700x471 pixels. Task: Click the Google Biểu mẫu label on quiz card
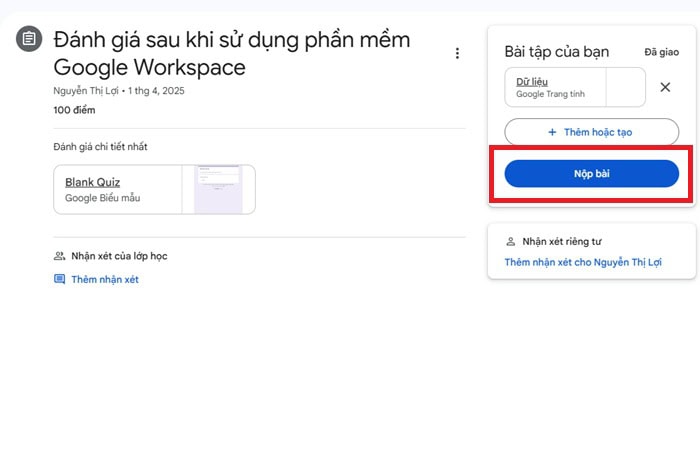pos(102,198)
